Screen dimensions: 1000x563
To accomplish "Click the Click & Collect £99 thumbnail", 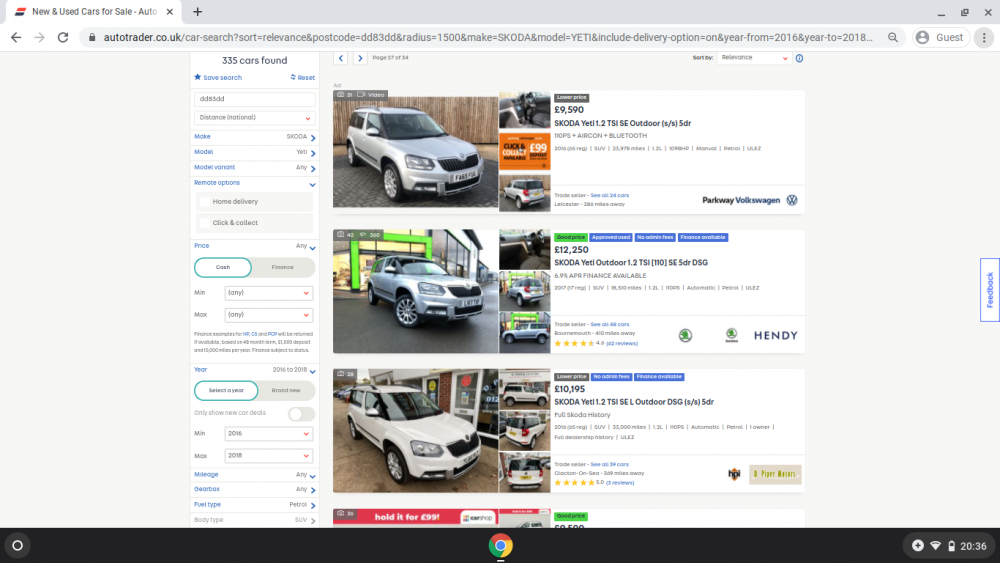I will point(524,152).
